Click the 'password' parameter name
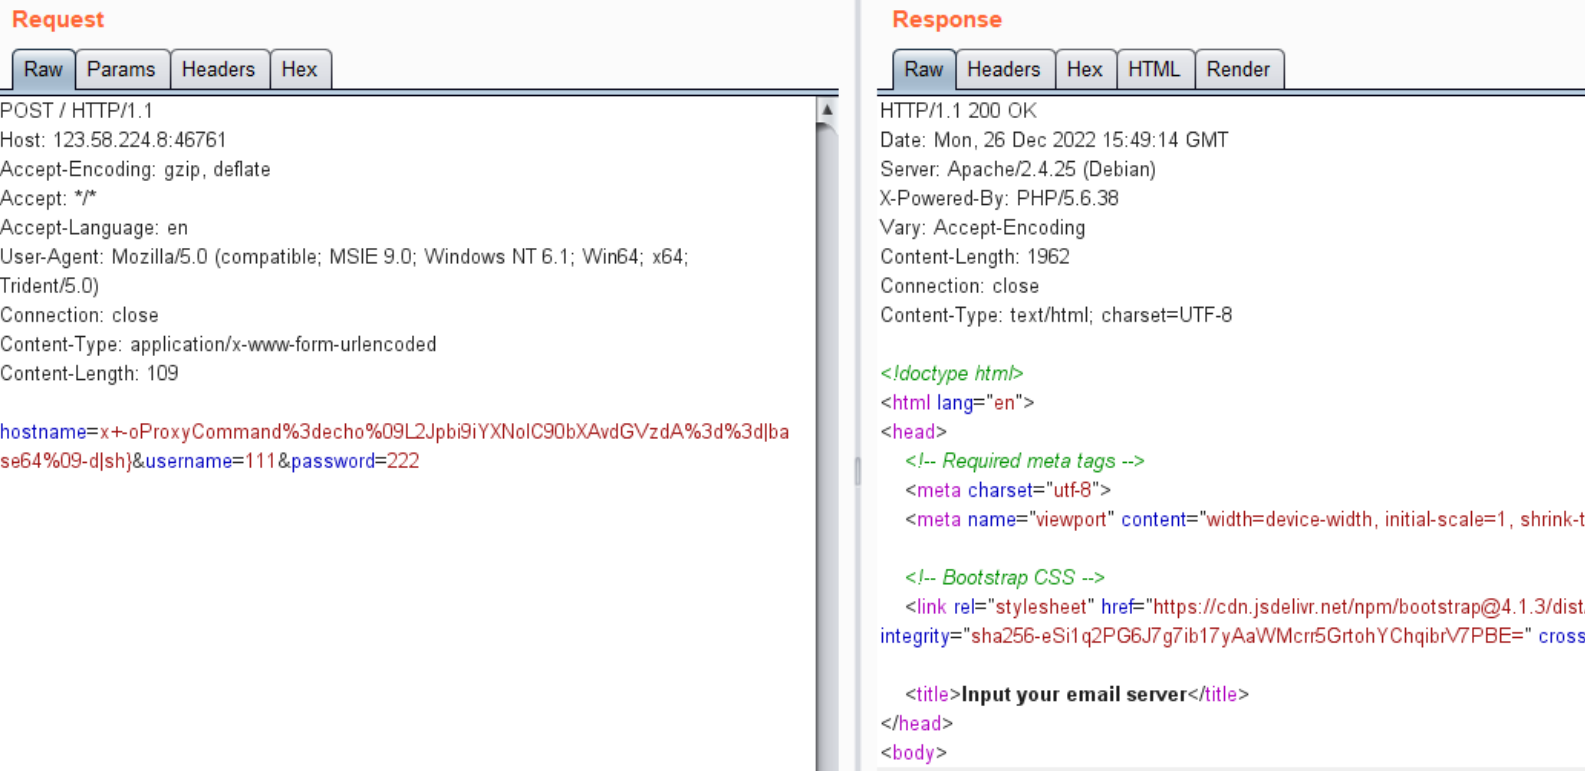 (333, 461)
